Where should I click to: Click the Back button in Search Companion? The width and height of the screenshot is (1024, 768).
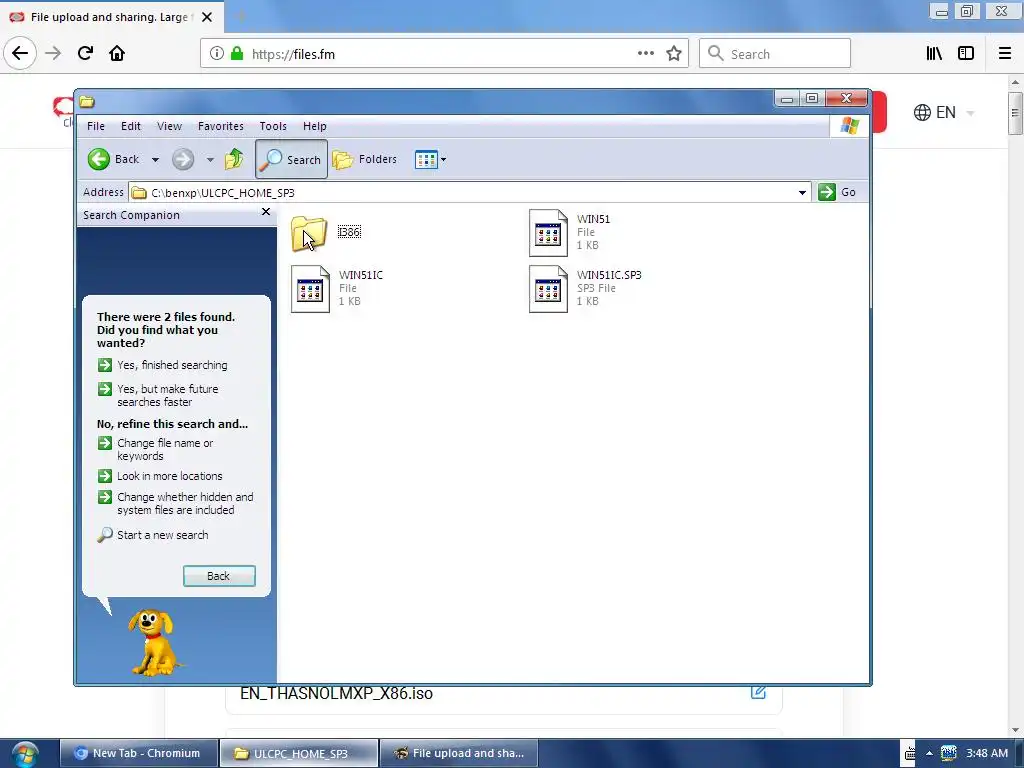[219, 576]
